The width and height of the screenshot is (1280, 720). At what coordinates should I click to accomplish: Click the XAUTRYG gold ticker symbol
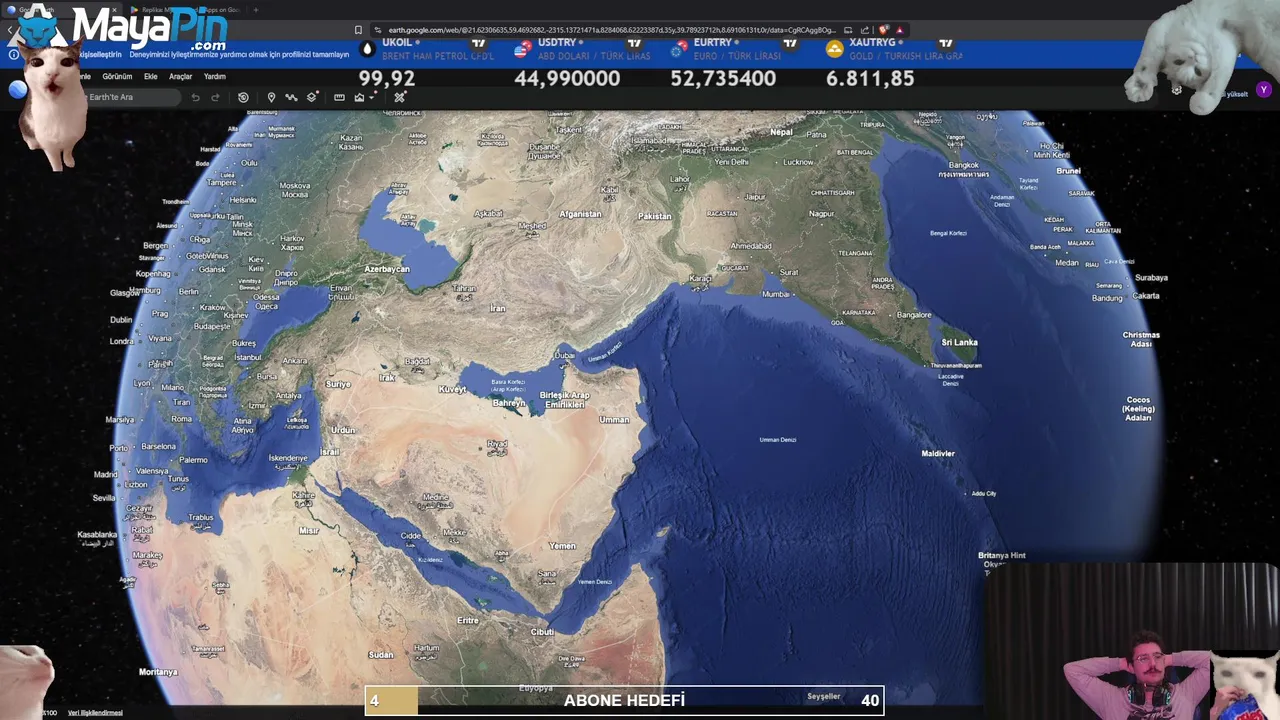[x=873, y=43]
